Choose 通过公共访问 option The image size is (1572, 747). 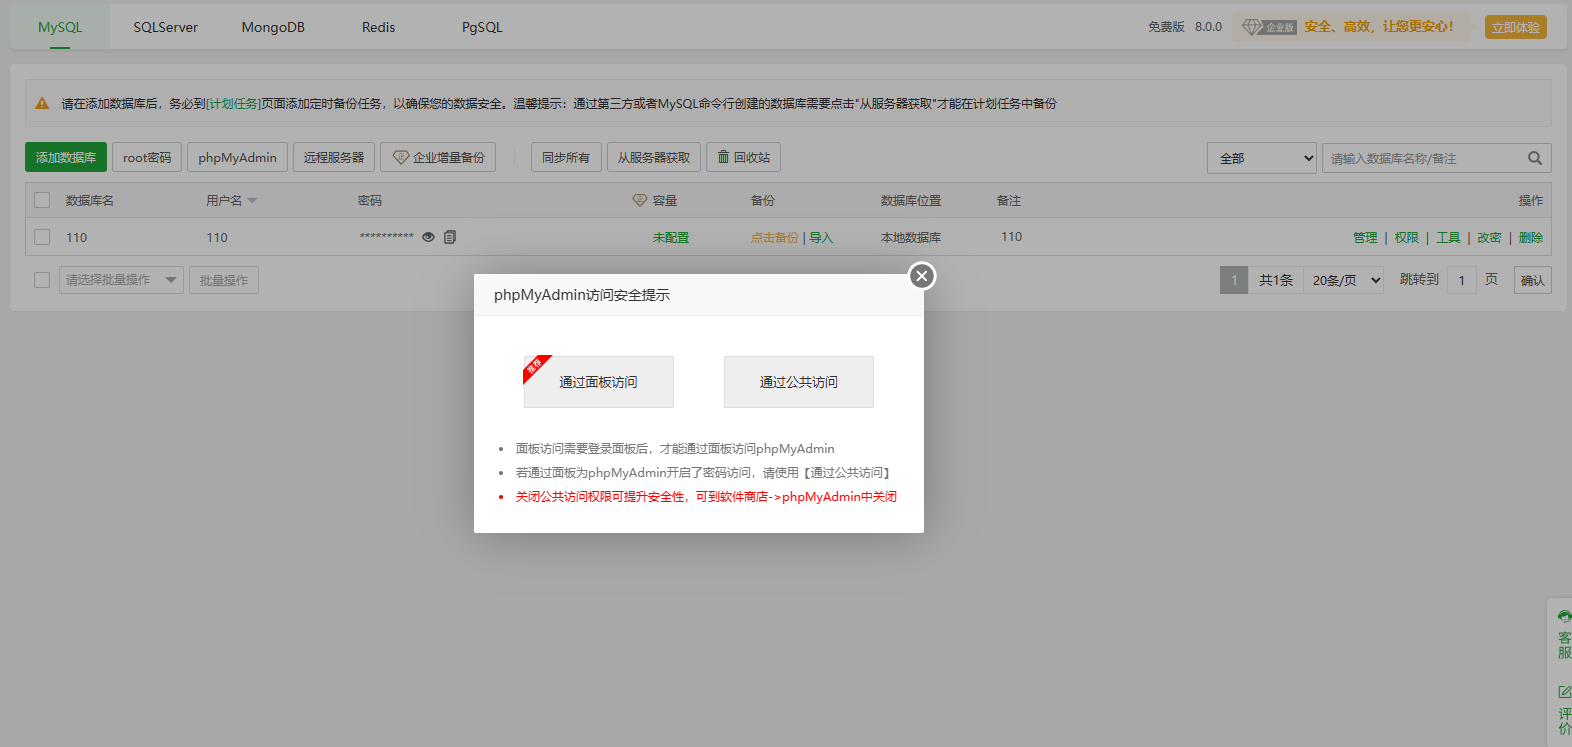point(799,382)
